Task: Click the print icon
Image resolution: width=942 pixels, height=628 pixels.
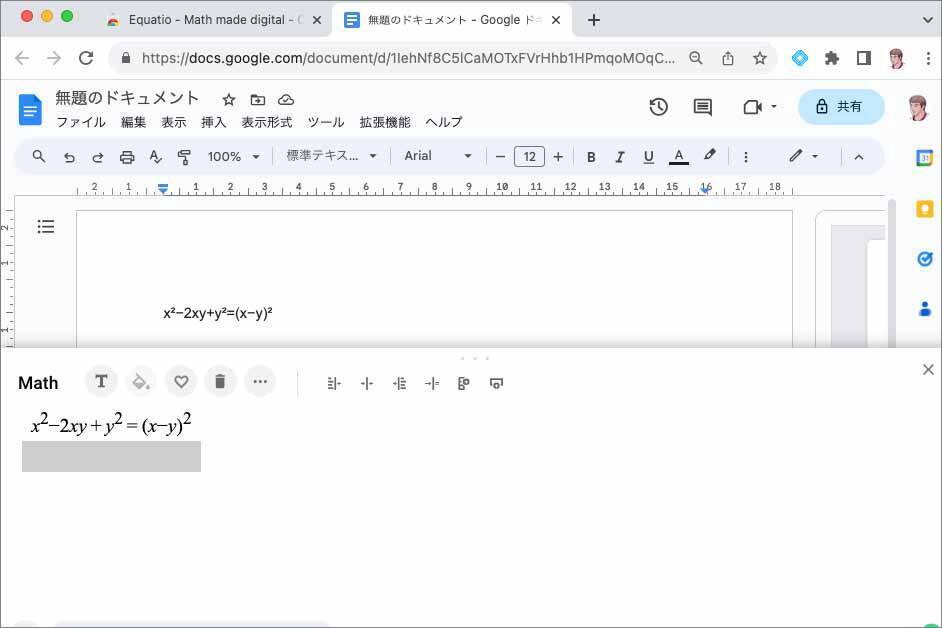Action: (x=127, y=157)
